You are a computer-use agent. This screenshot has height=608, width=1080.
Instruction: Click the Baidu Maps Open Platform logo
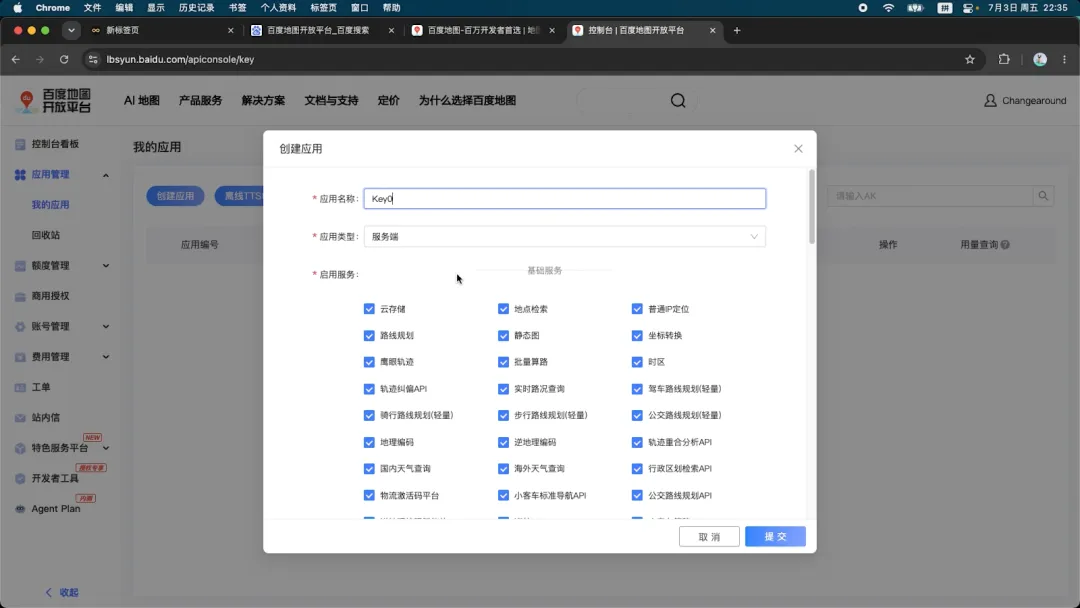(x=54, y=101)
